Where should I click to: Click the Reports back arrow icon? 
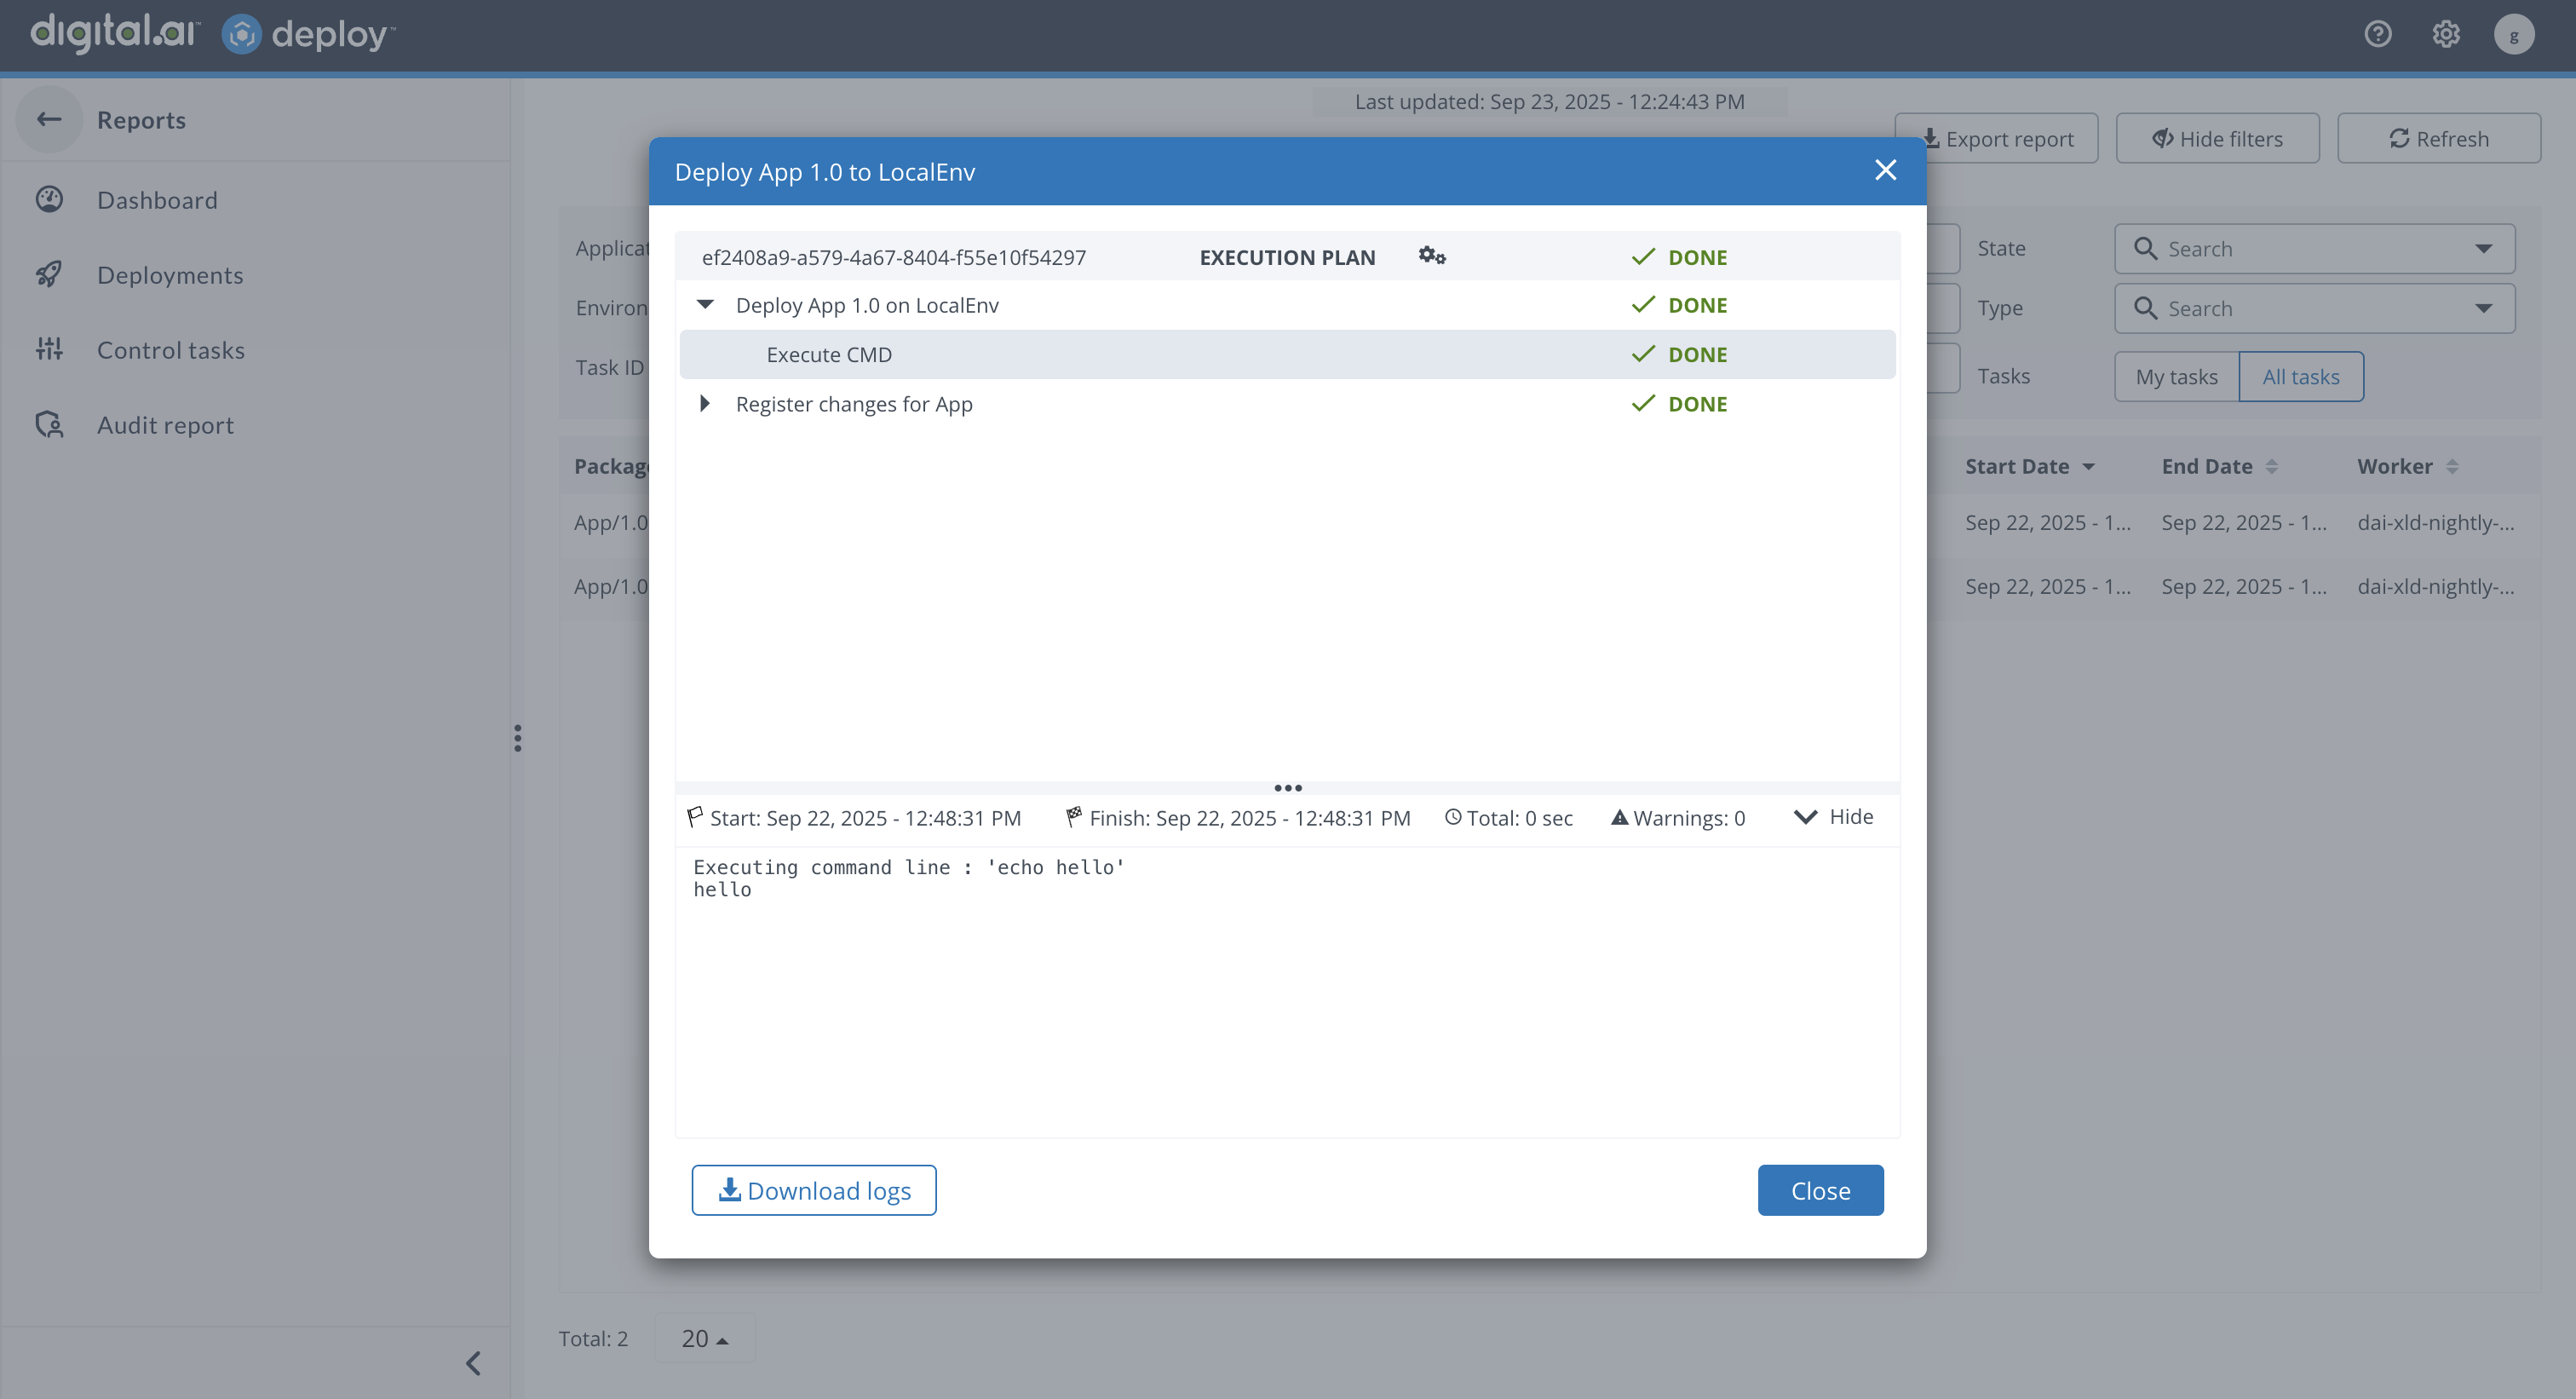tap(49, 120)
